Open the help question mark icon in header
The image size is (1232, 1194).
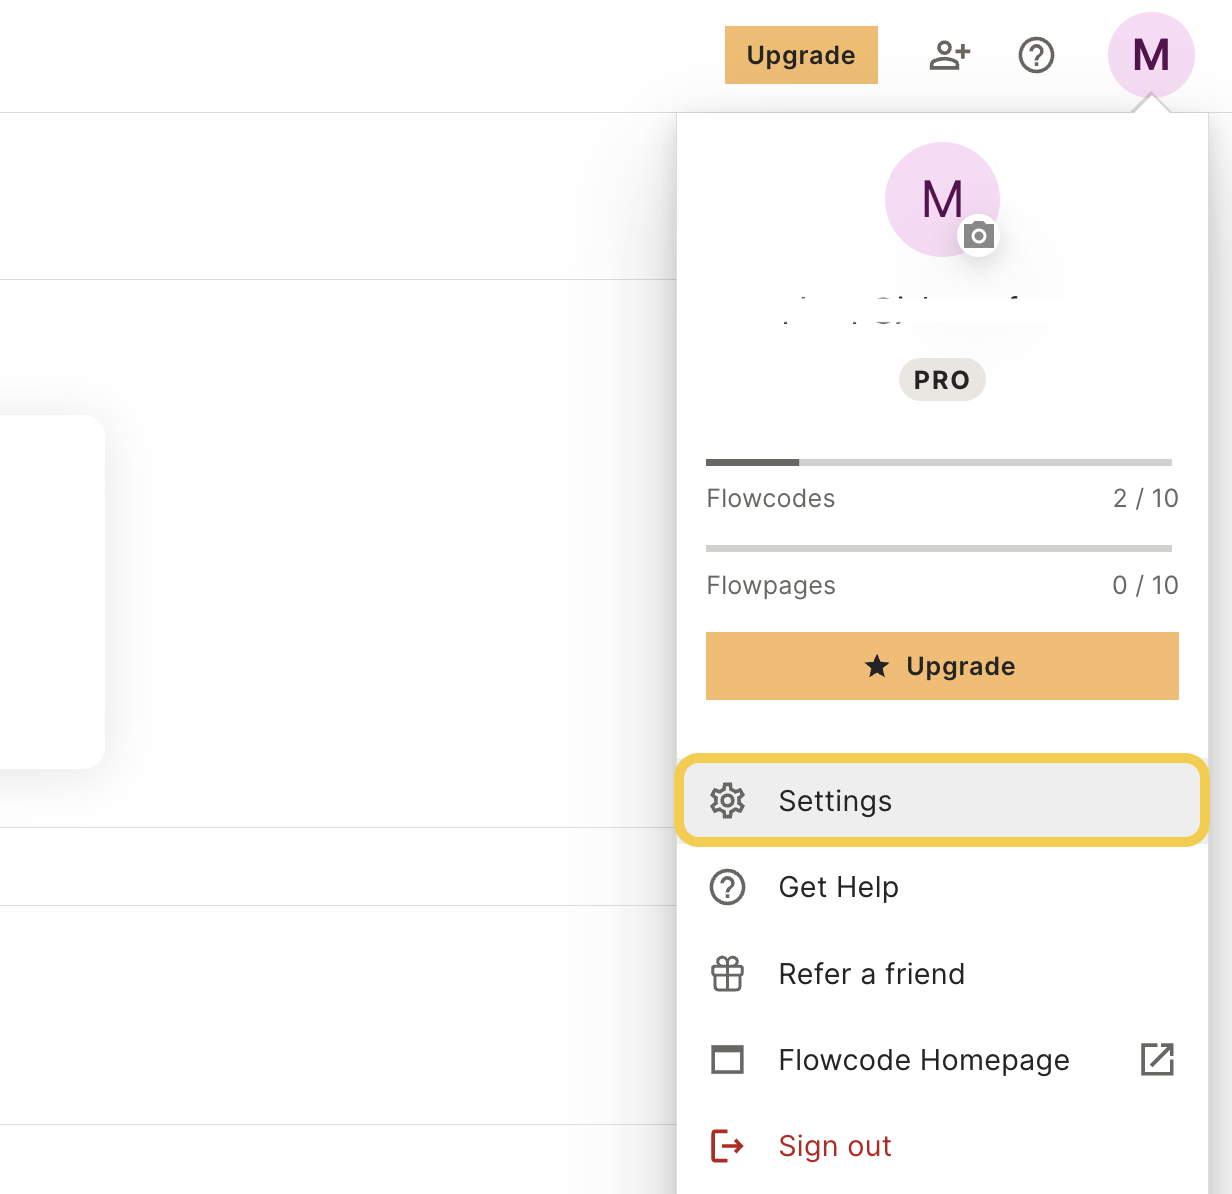click(1036, 55)
